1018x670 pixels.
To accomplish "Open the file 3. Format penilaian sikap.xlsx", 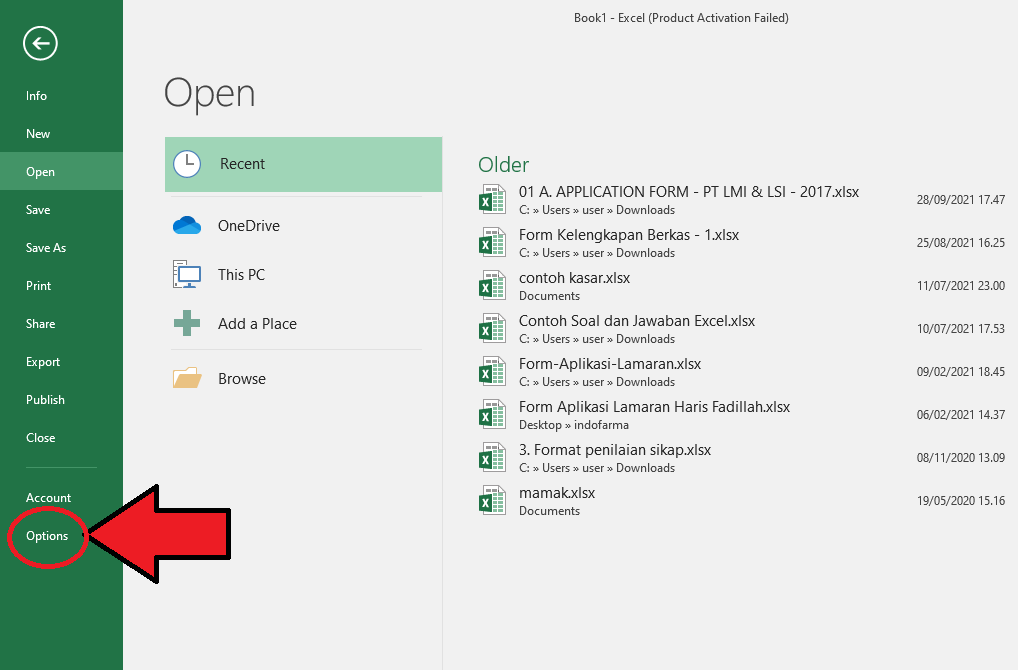I will [614, 449].
